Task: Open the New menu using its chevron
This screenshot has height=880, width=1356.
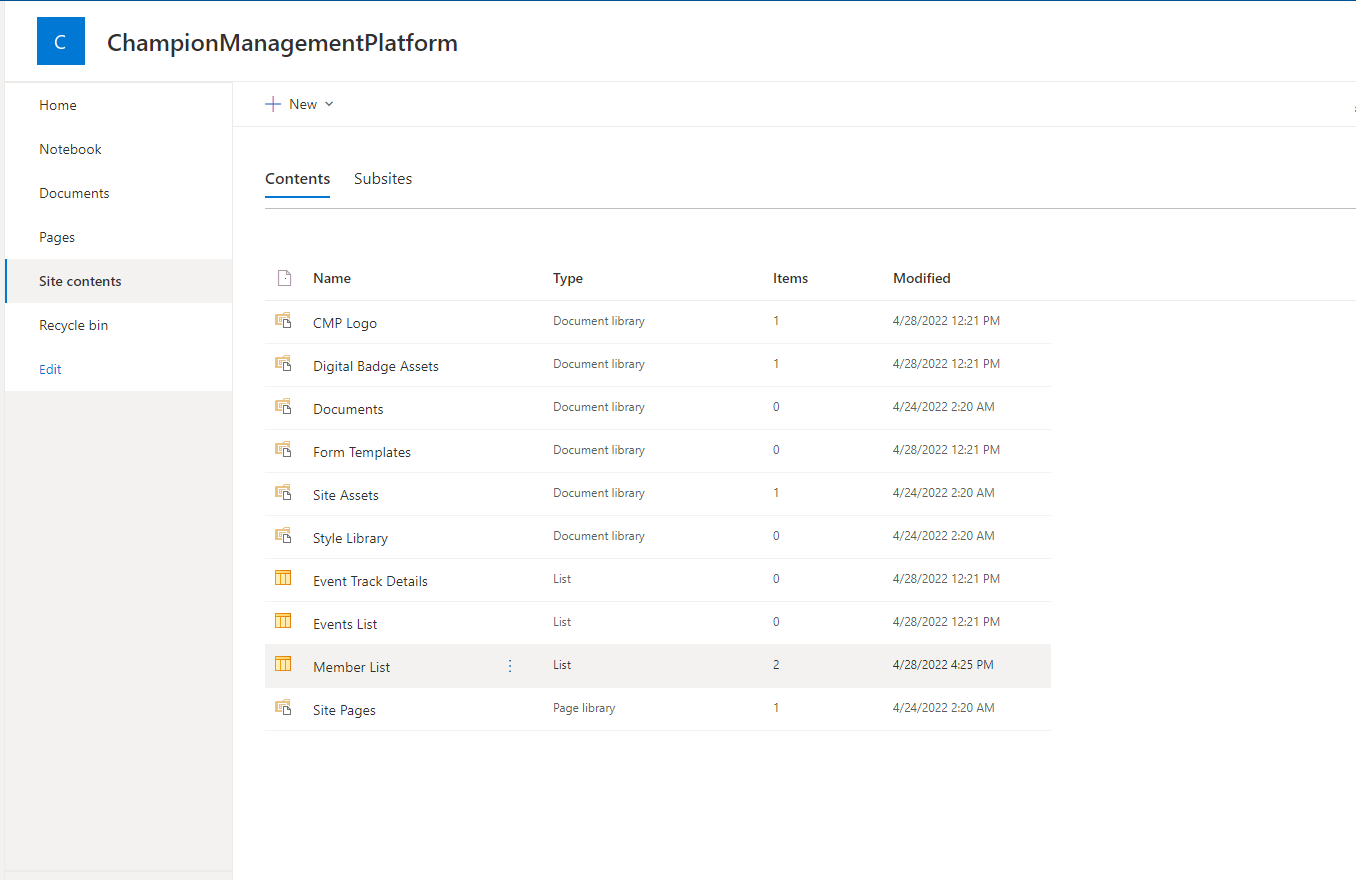Action: tap(330, 104)
